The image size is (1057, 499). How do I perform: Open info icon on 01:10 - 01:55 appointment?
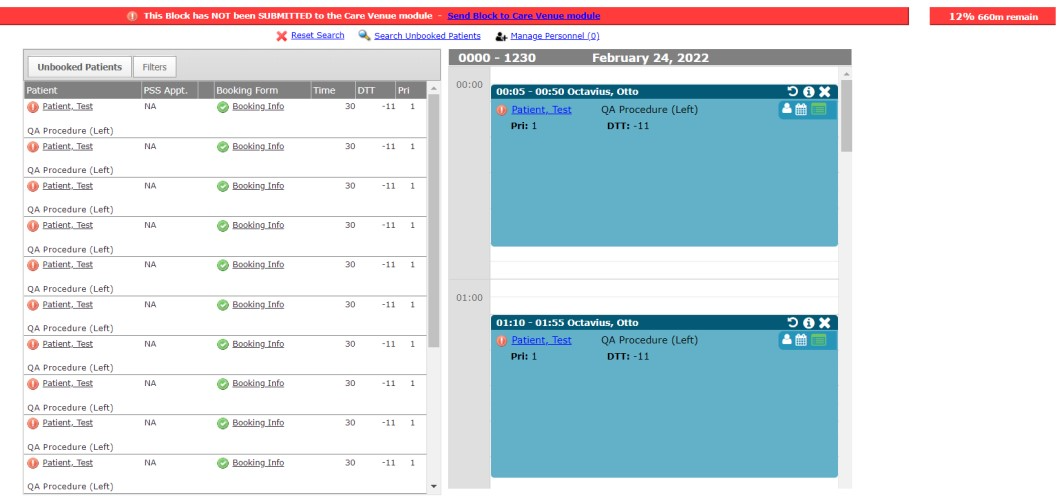[809, 322]
